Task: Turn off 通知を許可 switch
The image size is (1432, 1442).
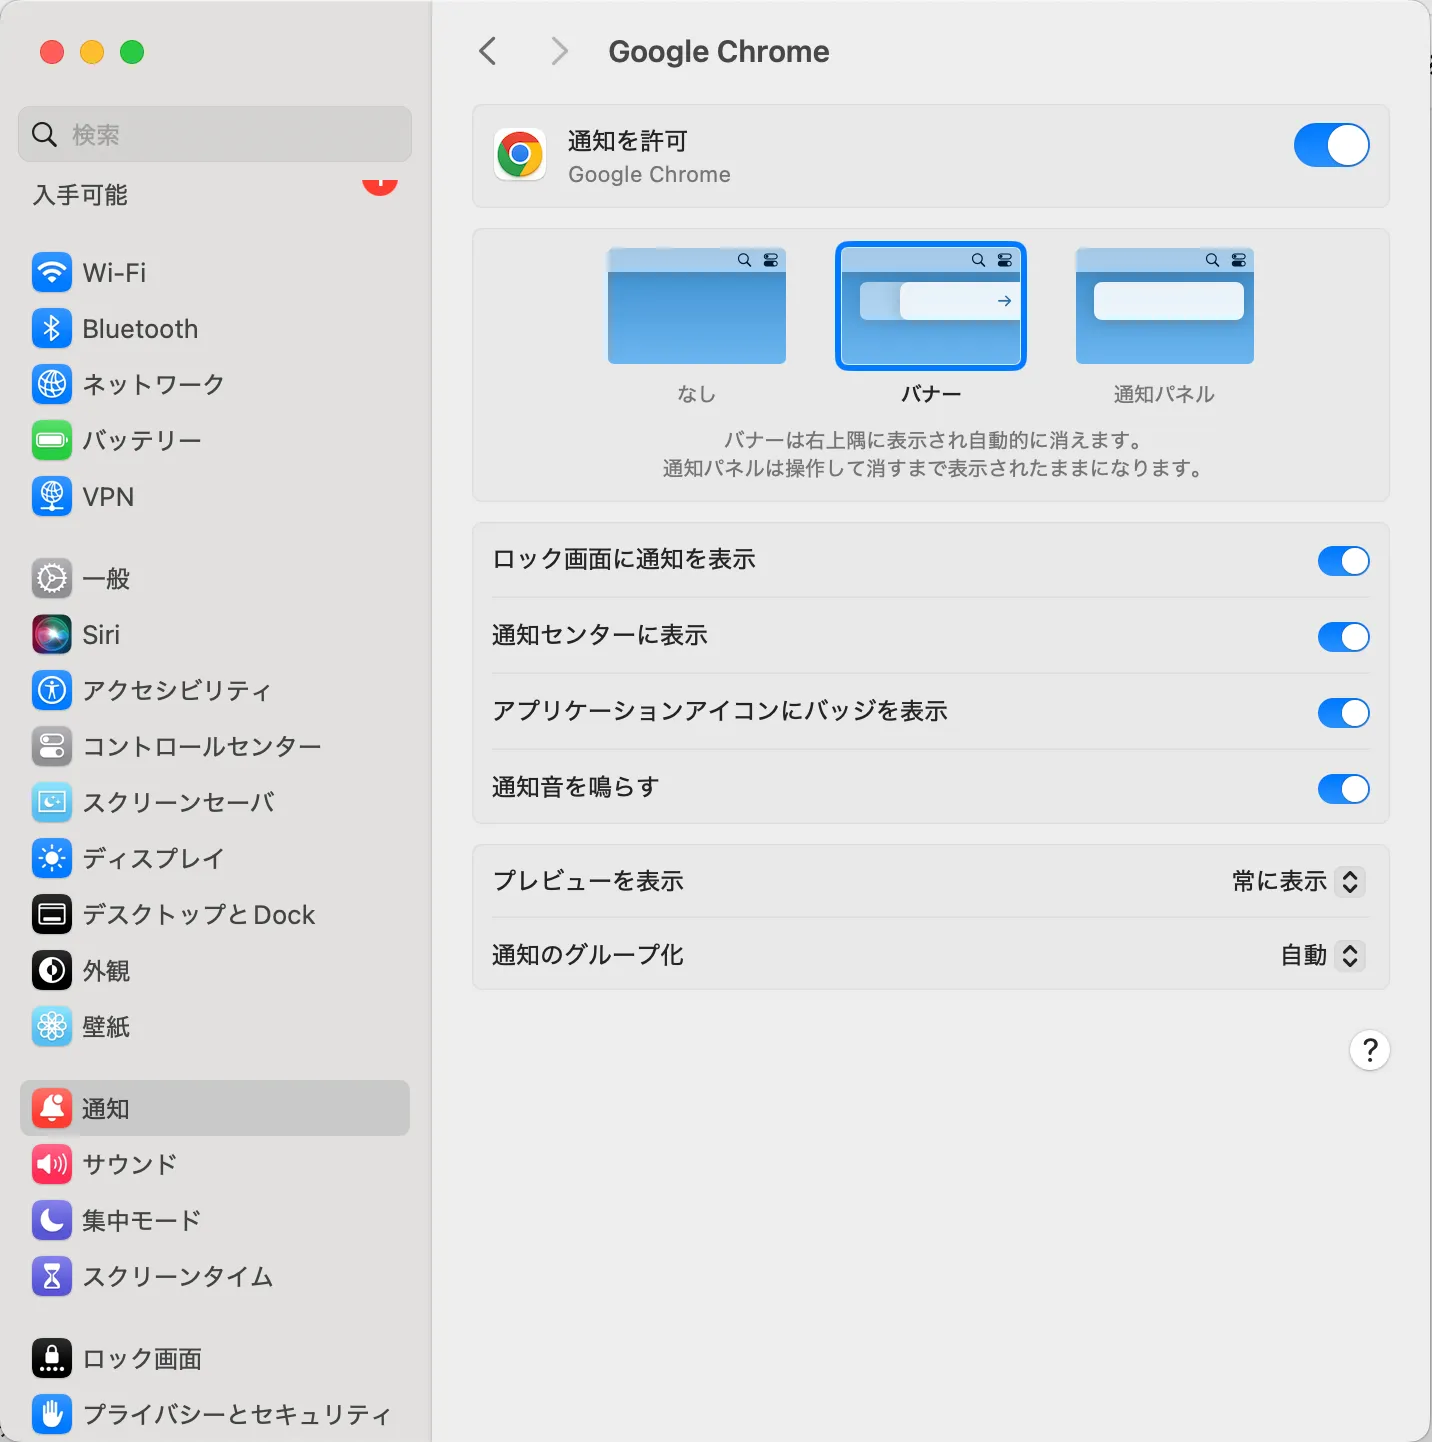Action: click(x=1331, y=145)
